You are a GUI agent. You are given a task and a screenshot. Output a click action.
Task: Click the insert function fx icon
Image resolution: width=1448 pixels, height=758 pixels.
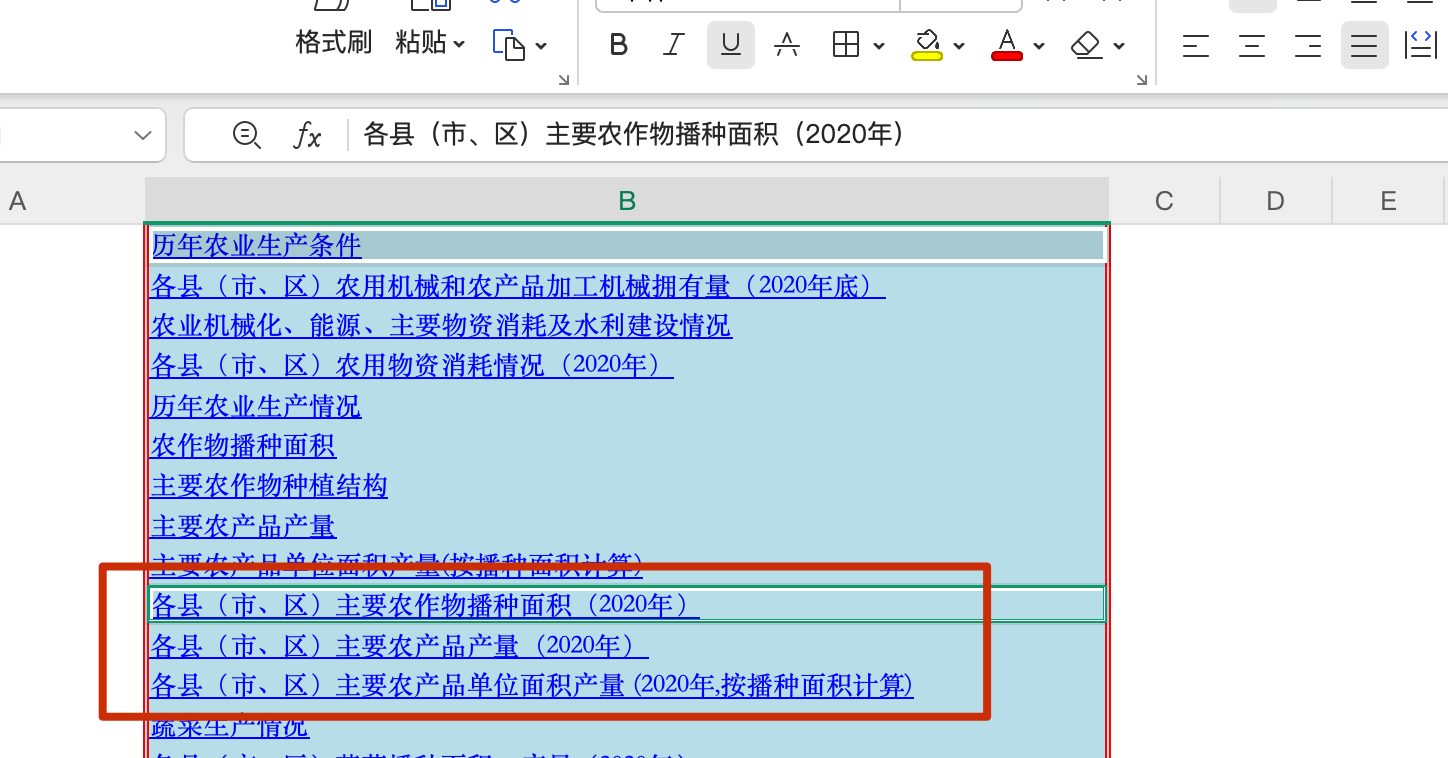click(307, 134)
